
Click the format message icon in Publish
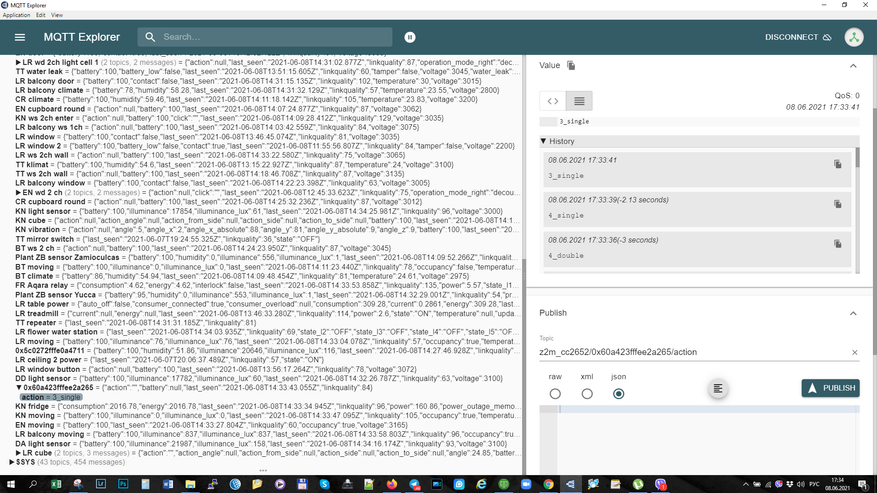point(718,388)
